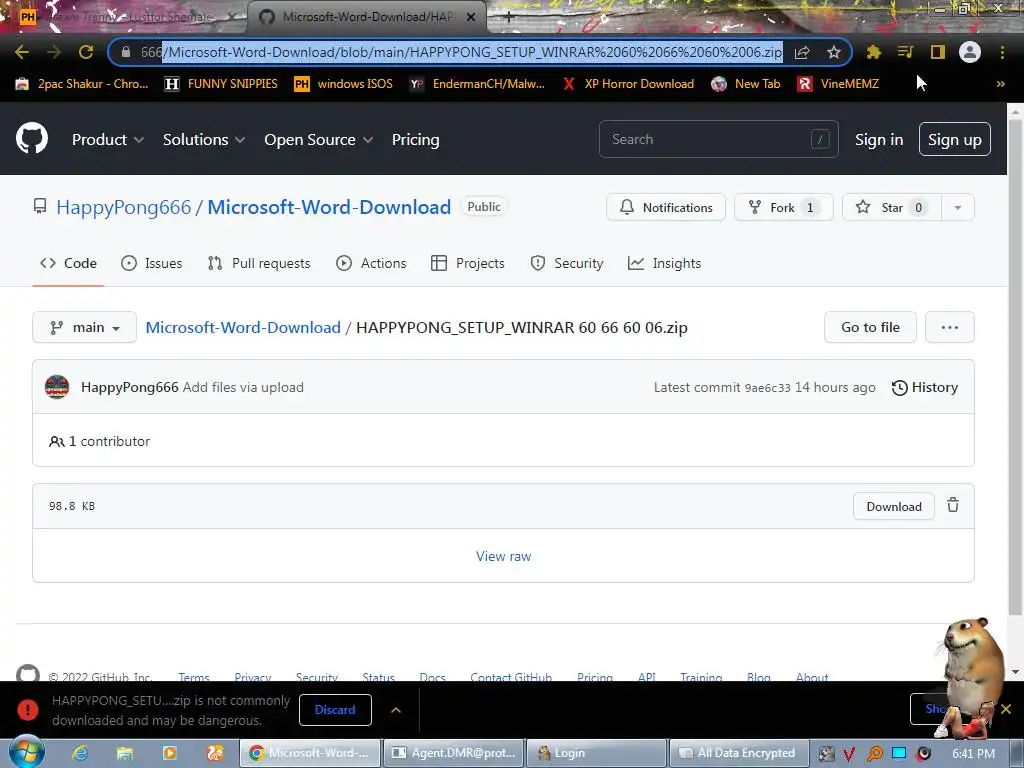Image resolution: width=1024 pixels, height=768 pixels.
Task: Show more bookmarks with double chevron
Action: (x=1000, y=84)
